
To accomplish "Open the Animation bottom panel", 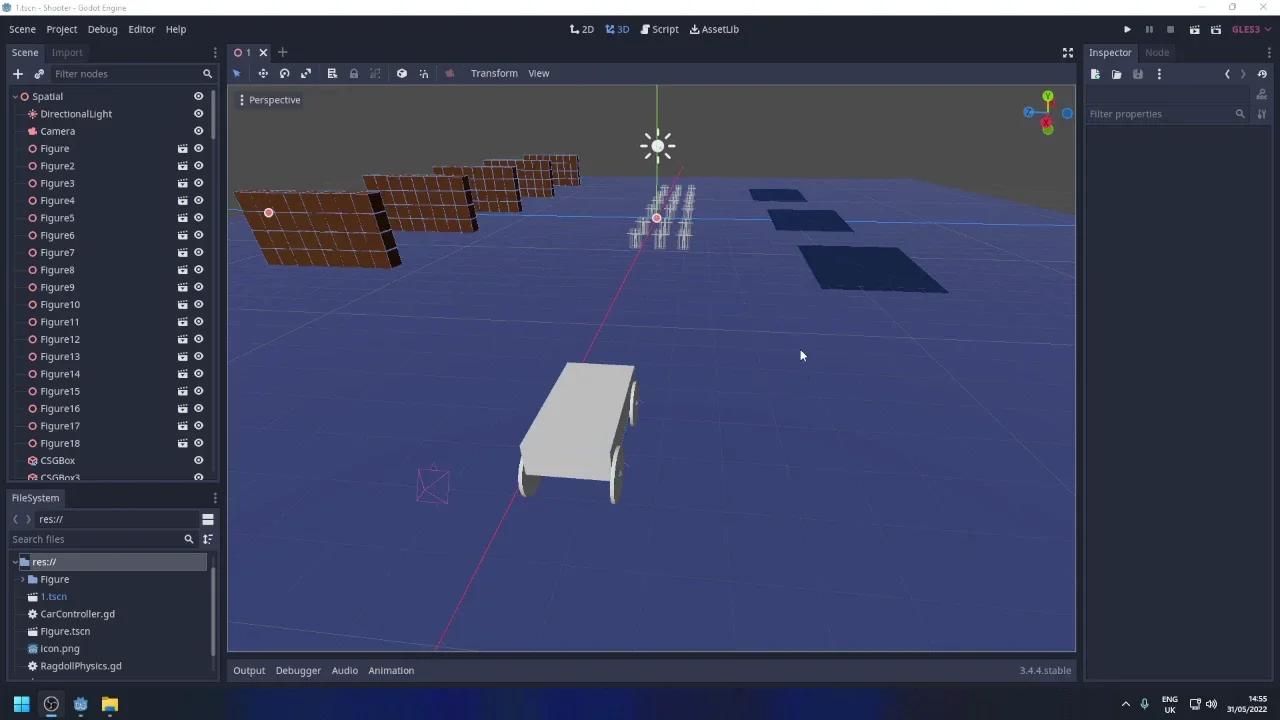I will tap(391, 671).
